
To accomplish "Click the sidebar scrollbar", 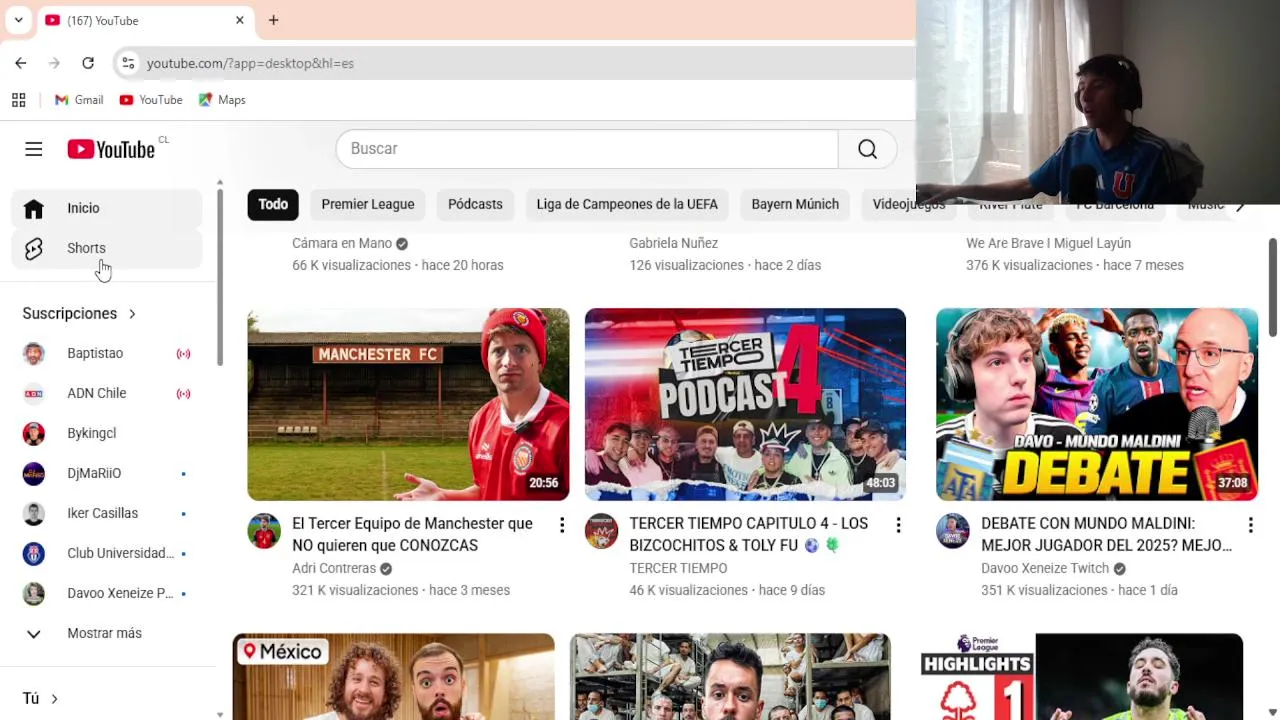I will point(219,275).
